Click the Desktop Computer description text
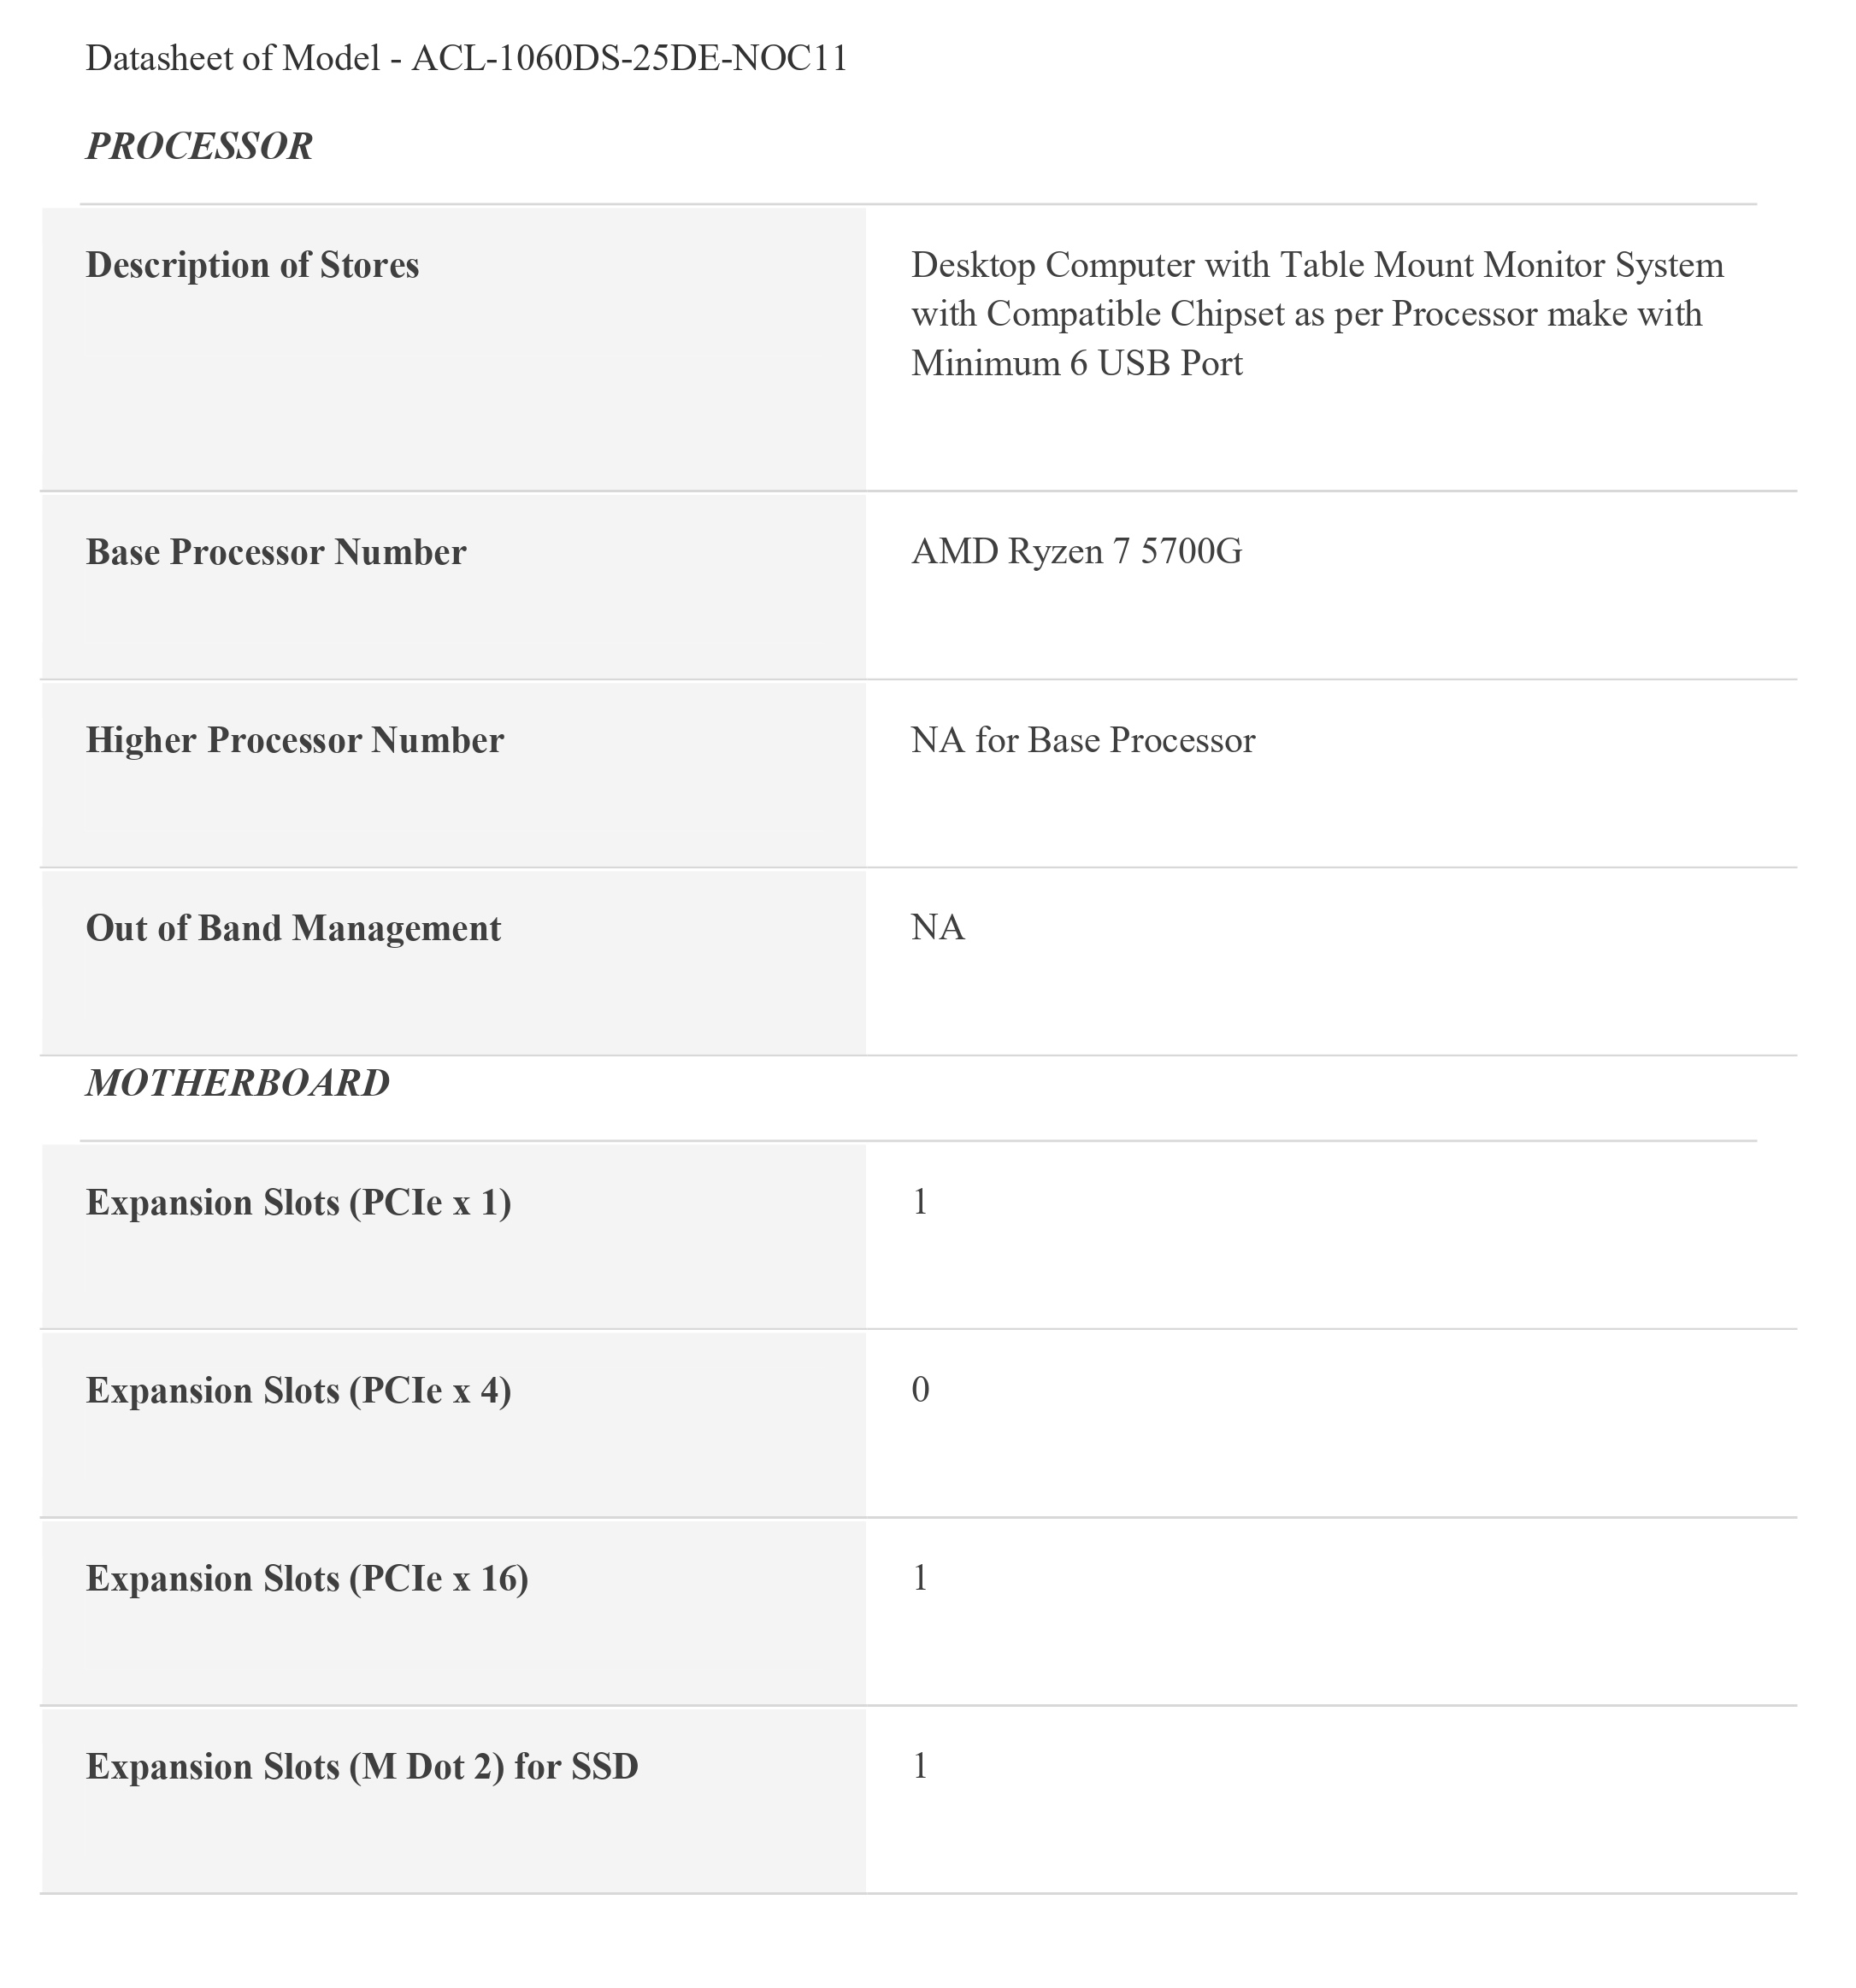The image size is (1856, 1988). click(1316, 314)
